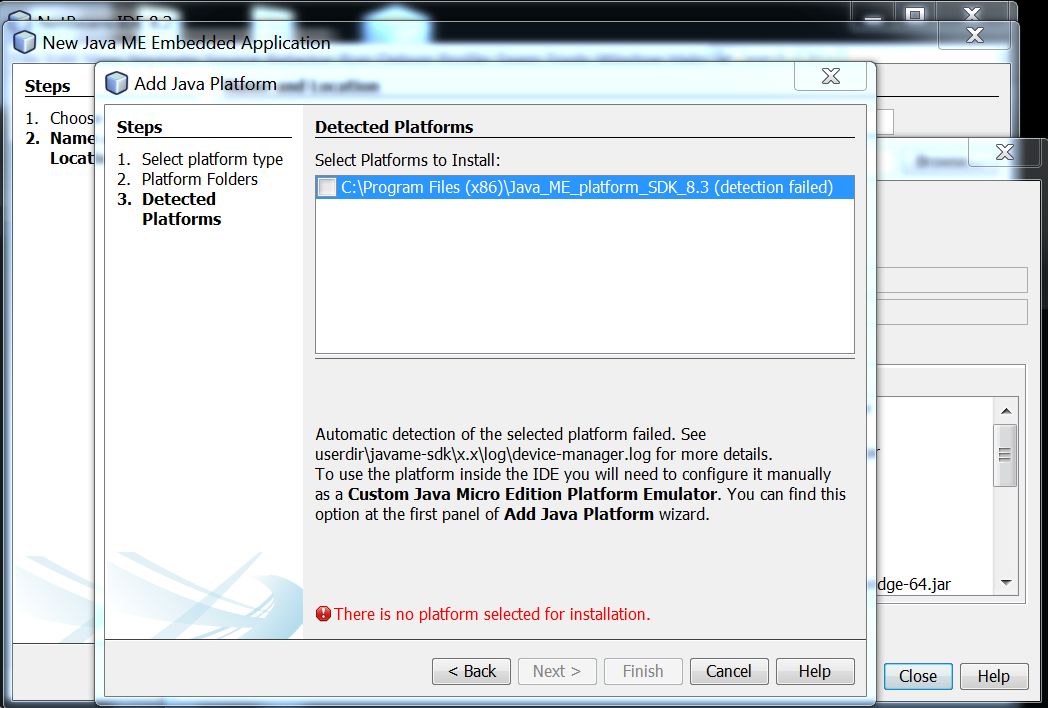1048x708 pixels.
Task: Click the 'Custom Java Micro Edition Platform Emulator' text
Action: click(532, 494)
